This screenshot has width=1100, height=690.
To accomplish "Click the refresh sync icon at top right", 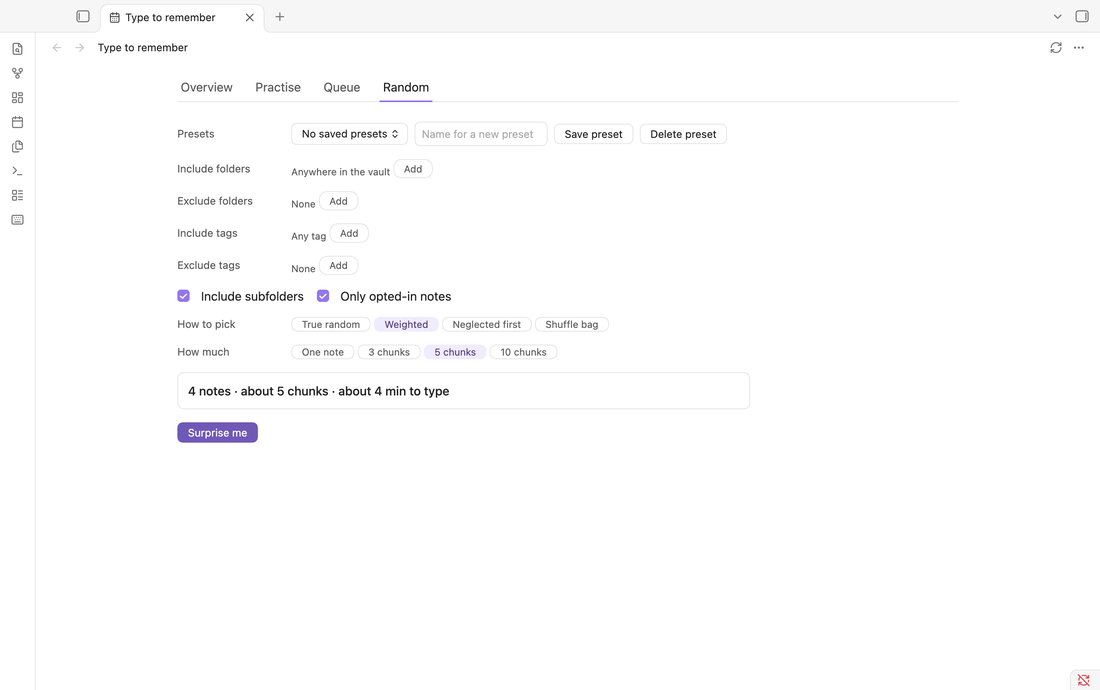I will pos(1055,48).
